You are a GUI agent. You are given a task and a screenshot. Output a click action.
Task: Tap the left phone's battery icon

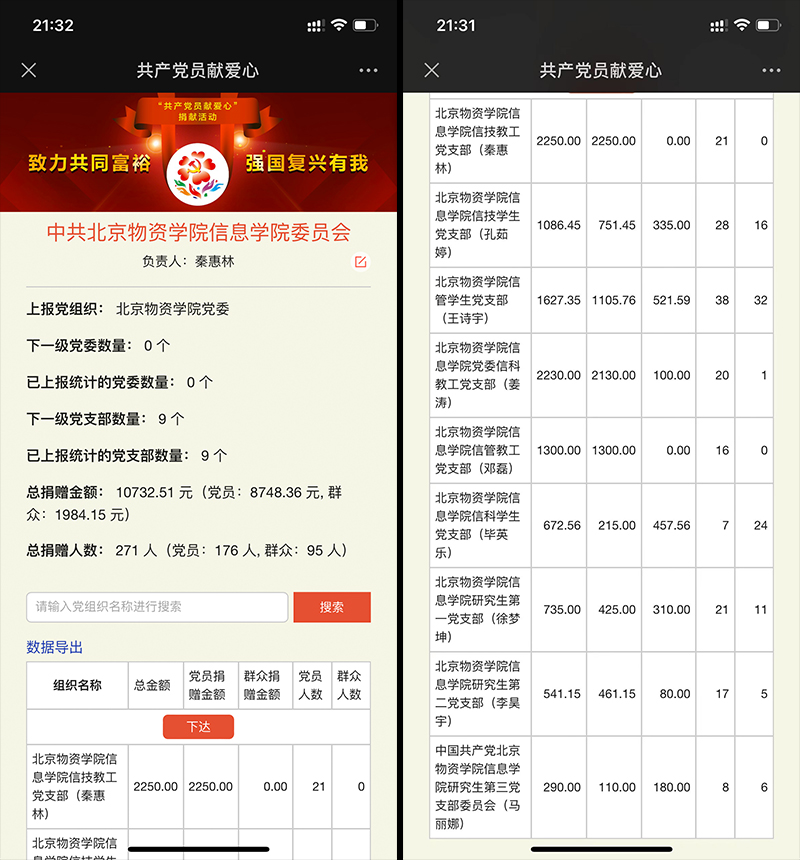pyautogui.click(x=366, y=25)
